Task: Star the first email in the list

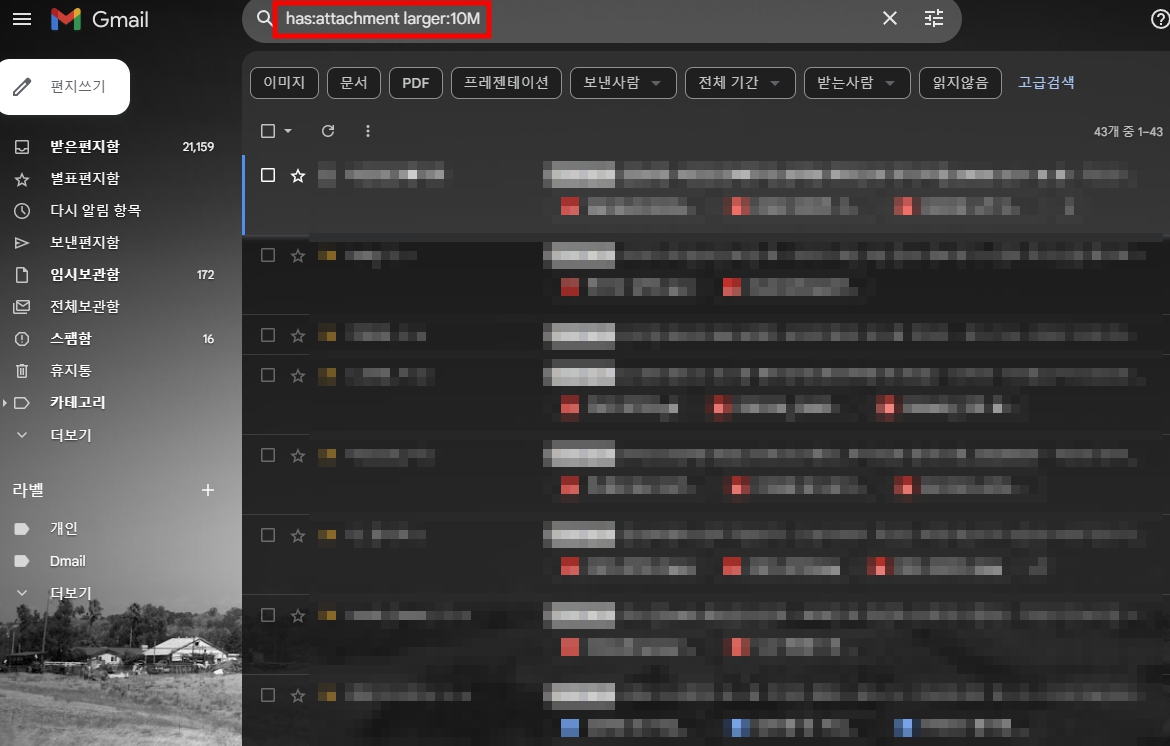Action: point(297,175)
